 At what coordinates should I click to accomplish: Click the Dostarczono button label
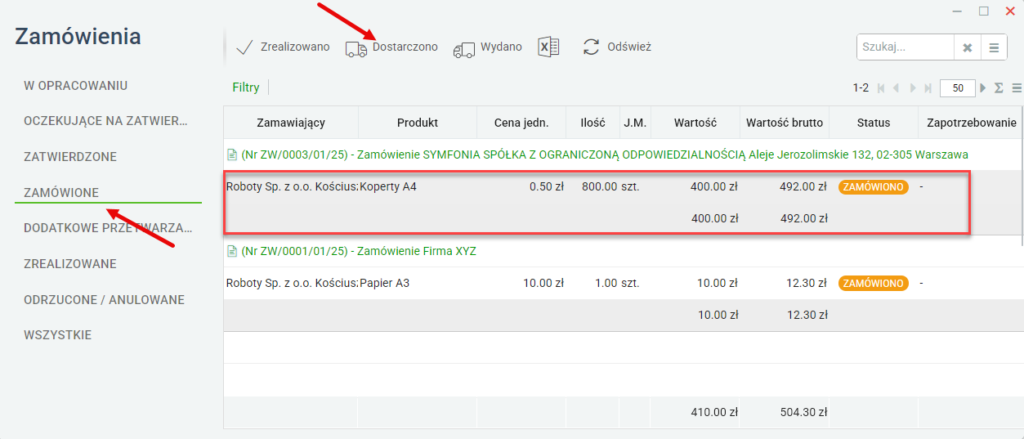[405, 47]
